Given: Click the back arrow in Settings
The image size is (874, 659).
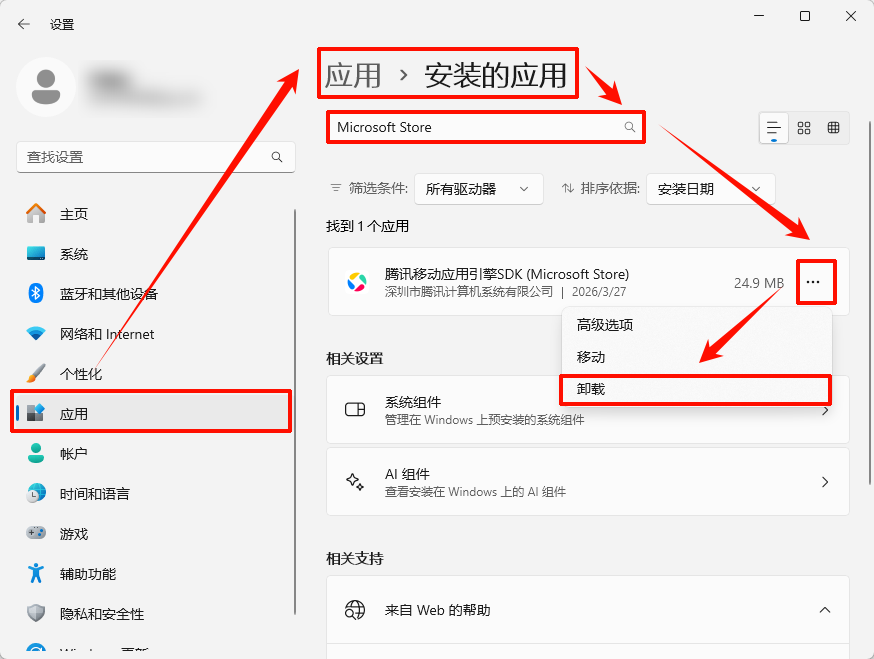Looking at the screenshot, I should coord(22,24).
